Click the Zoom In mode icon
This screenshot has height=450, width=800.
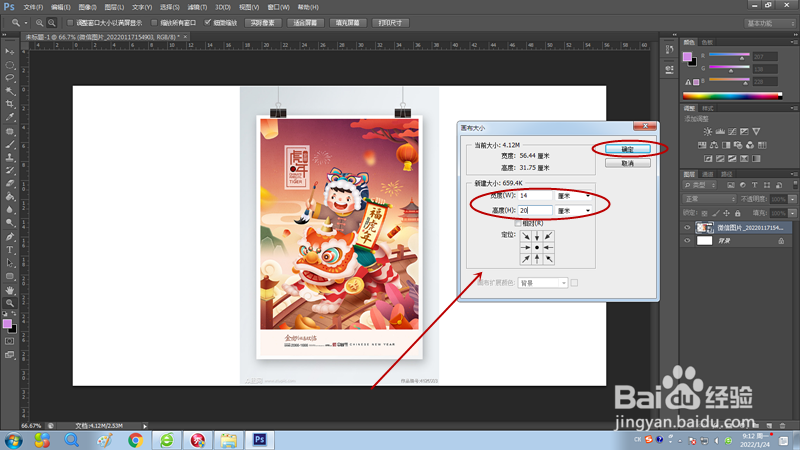click(39, 23)
